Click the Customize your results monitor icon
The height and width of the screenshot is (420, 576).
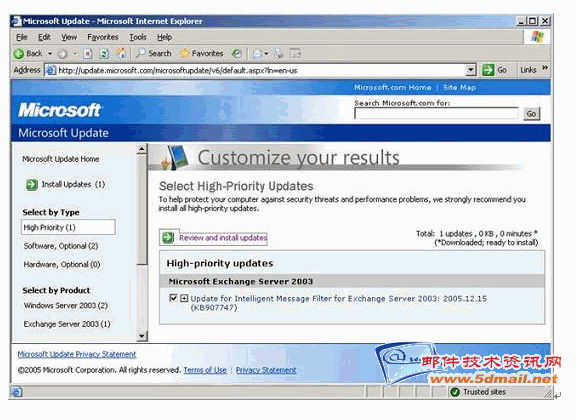175,158
